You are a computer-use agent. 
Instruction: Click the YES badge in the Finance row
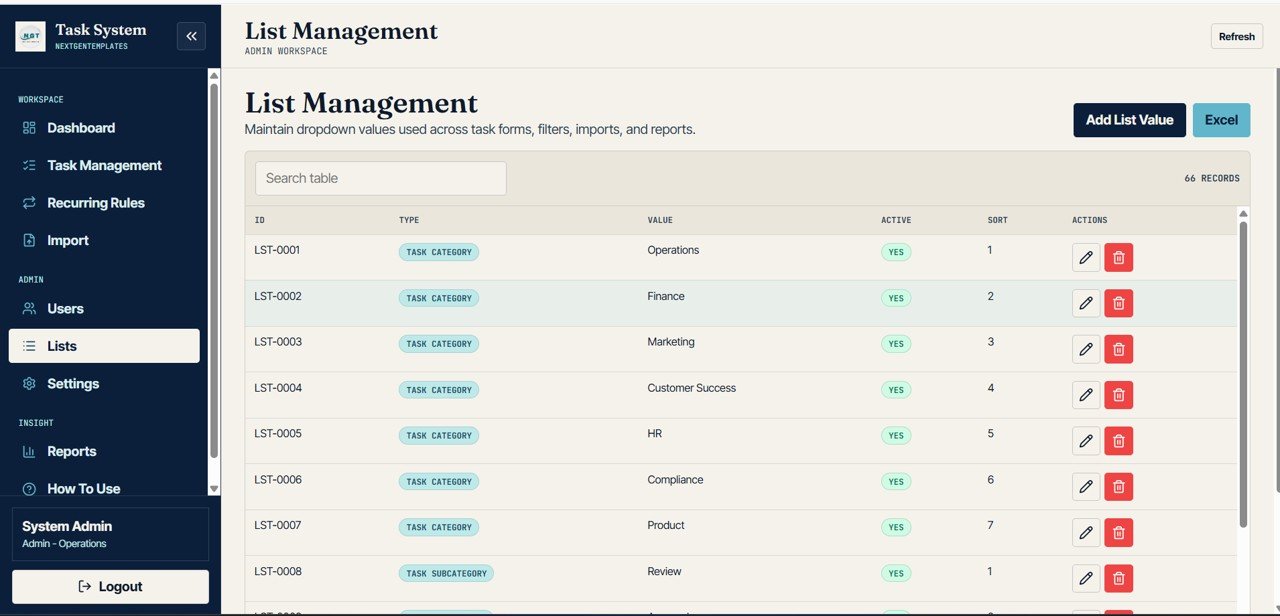tap(896, 298)
